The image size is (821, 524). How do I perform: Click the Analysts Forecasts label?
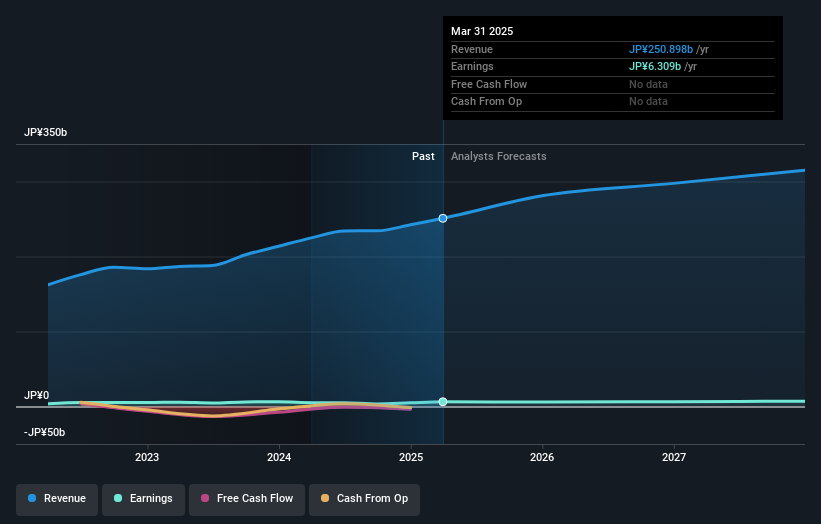point(498,157)
